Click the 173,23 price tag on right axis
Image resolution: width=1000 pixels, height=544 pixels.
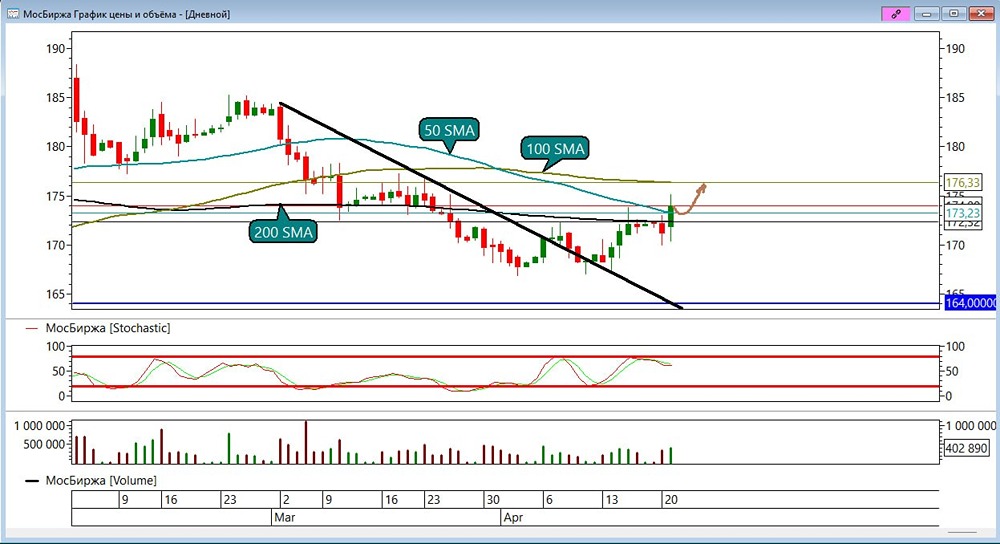tap(963, 213)
